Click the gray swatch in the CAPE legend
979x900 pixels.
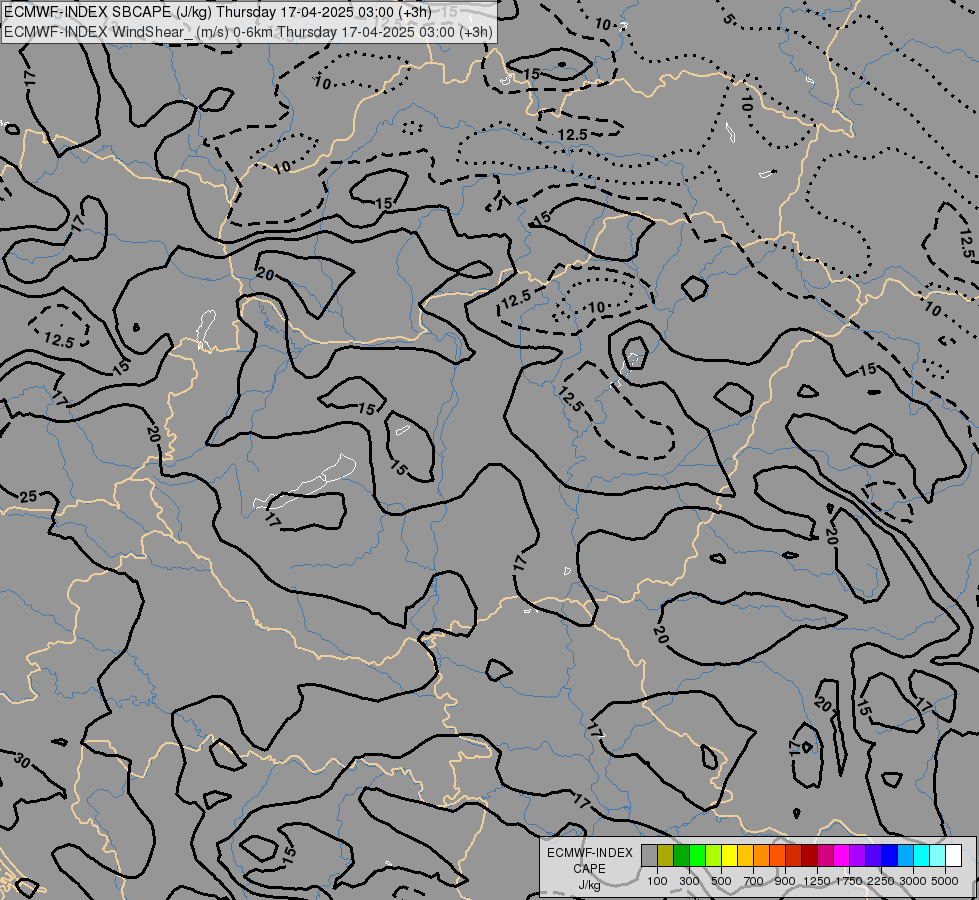649,856
